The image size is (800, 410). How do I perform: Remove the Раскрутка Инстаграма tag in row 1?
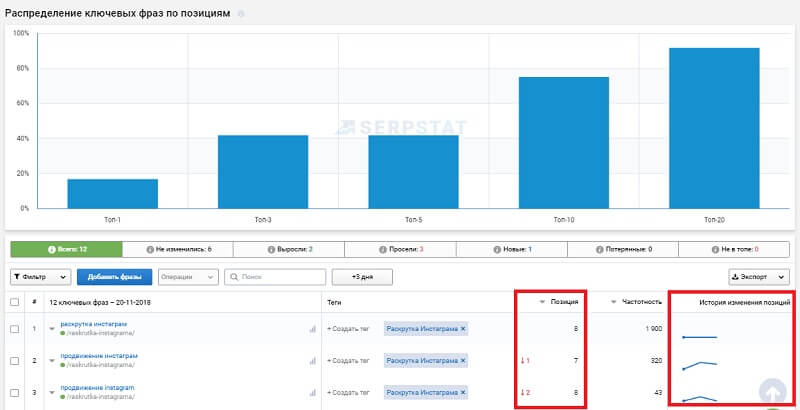click(463, 328)
